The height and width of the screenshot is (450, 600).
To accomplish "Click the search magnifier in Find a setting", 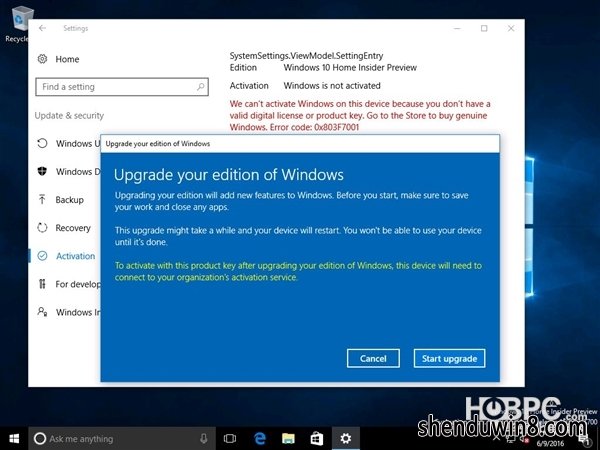I will [x=201, y=87].
